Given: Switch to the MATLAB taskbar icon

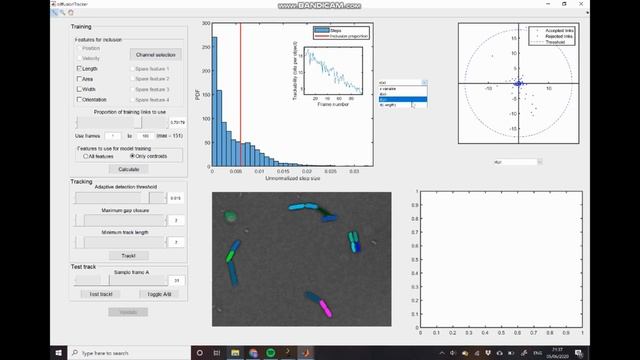Looking at the screenshot, I should 306,353.
